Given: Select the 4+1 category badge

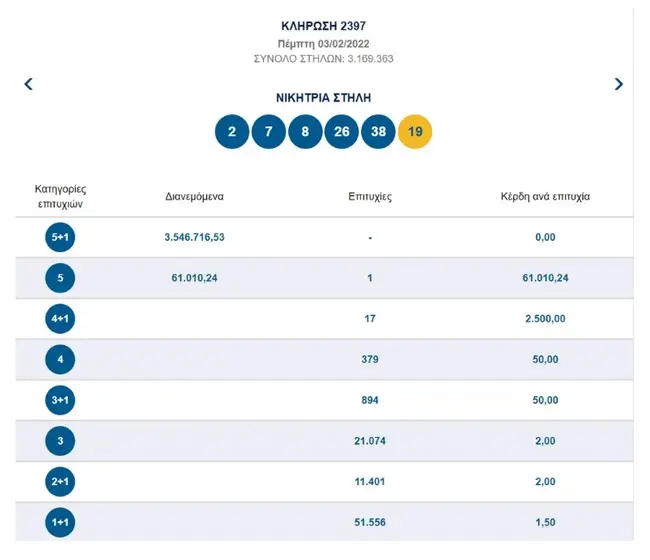Looking at the screenshot, I should tap(60, 319).
